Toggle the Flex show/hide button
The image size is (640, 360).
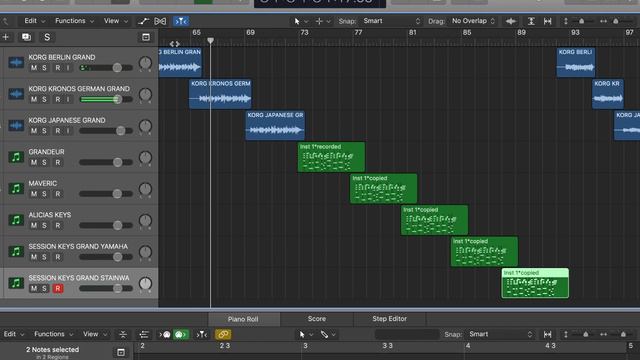[160, 21]
